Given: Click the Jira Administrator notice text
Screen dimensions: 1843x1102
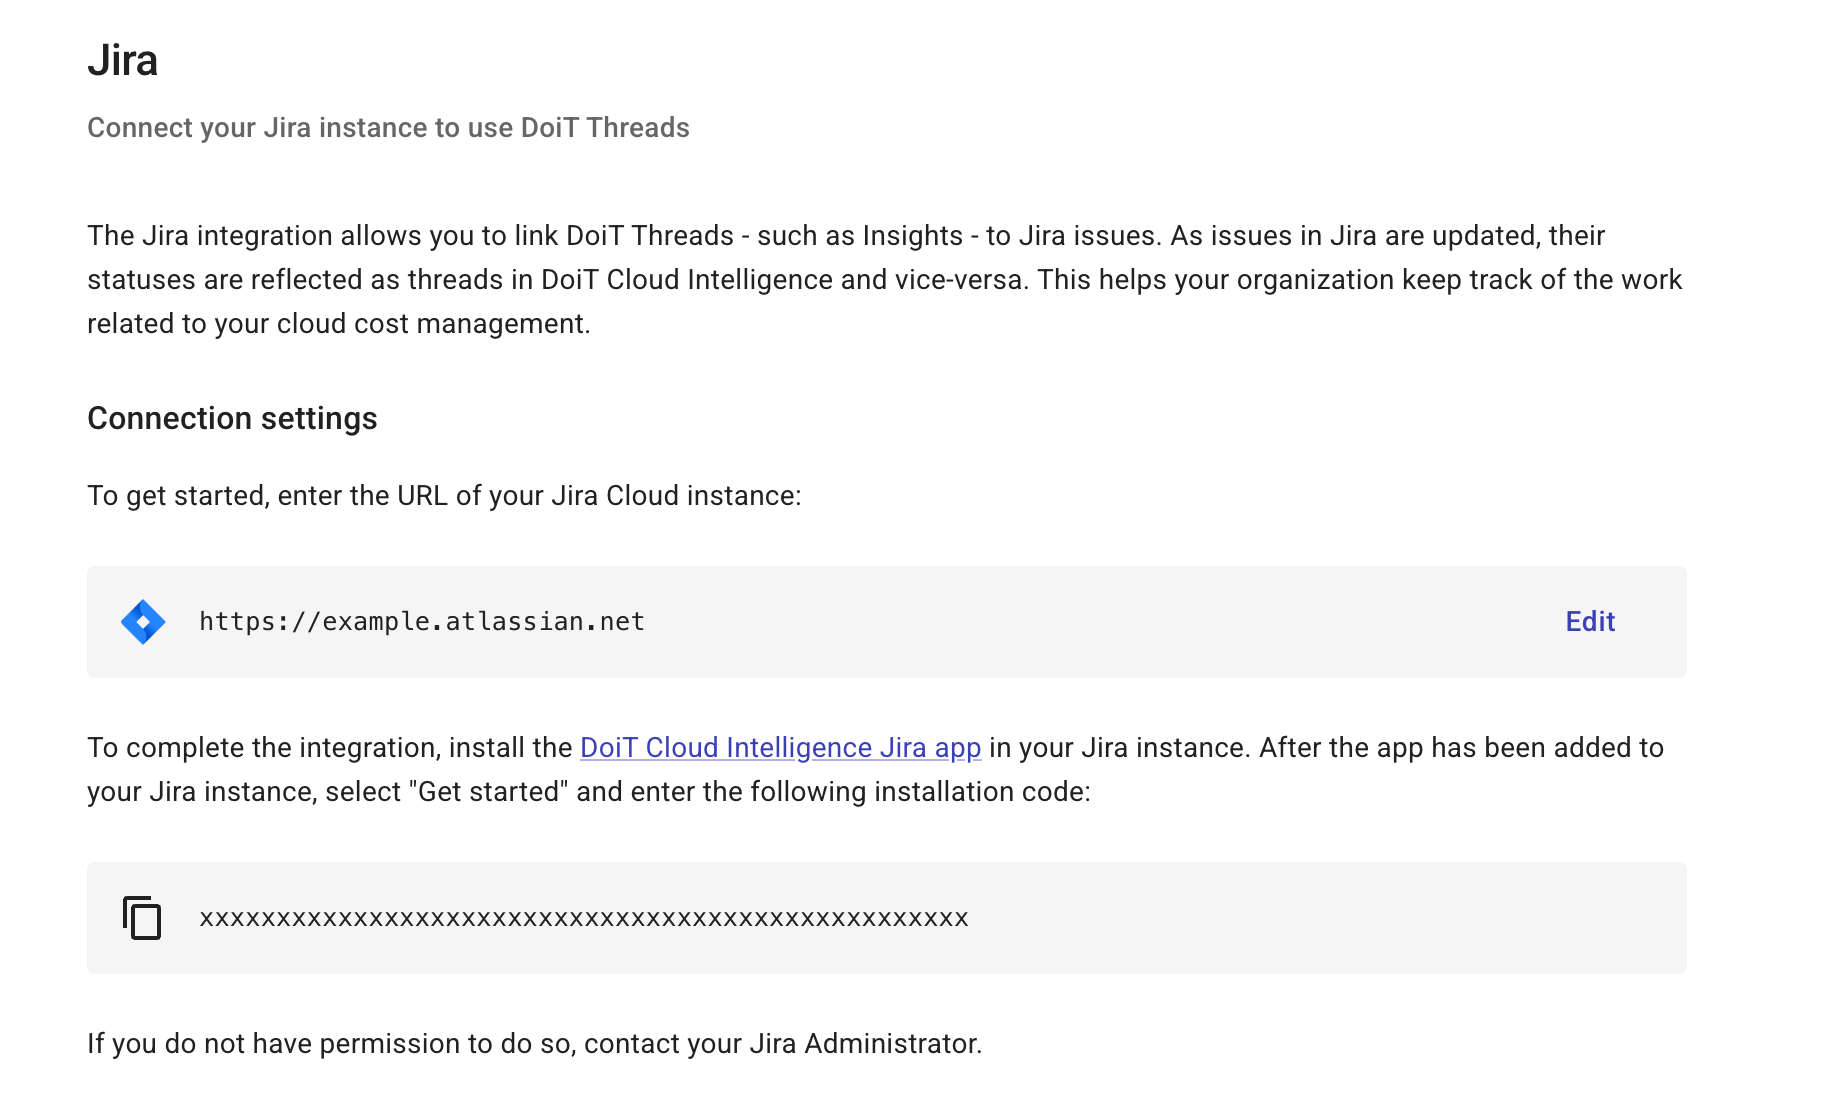Looking at the screenshot, I should [x=535, y=1043].
